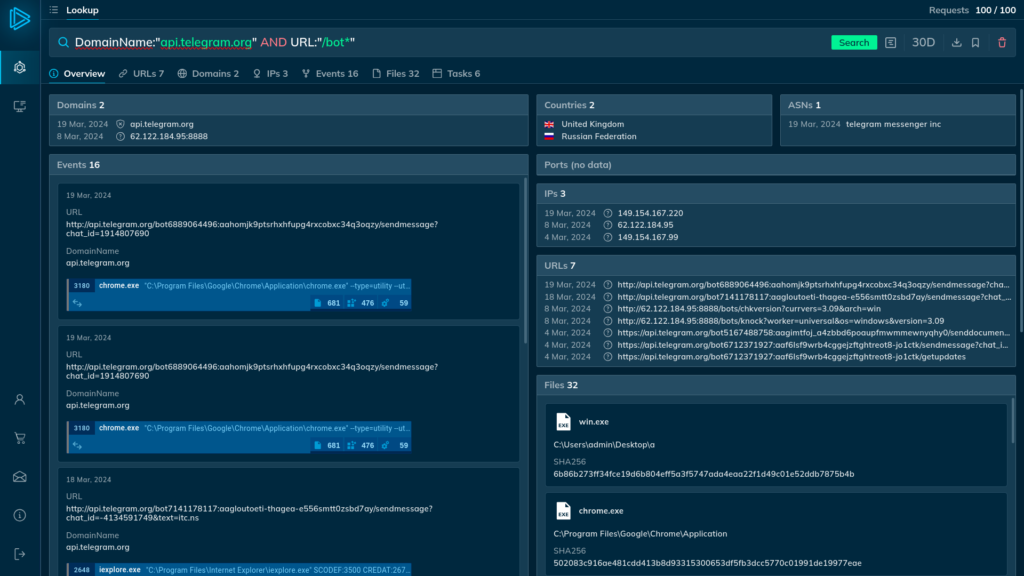Click the ANY.RUN logo icon
Image resolution: width=1024 pixels, height=576 pixels.
tap(20, 17)
